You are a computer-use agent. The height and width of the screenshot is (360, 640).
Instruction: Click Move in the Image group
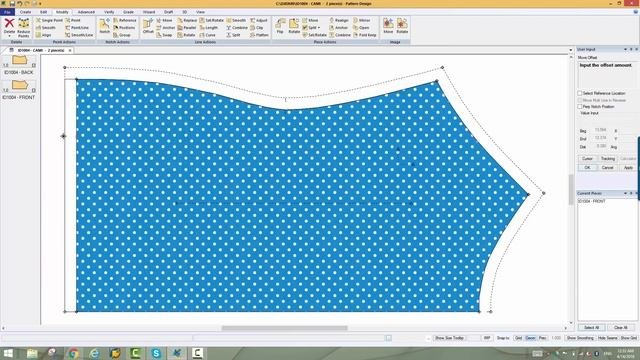point(388,26)
